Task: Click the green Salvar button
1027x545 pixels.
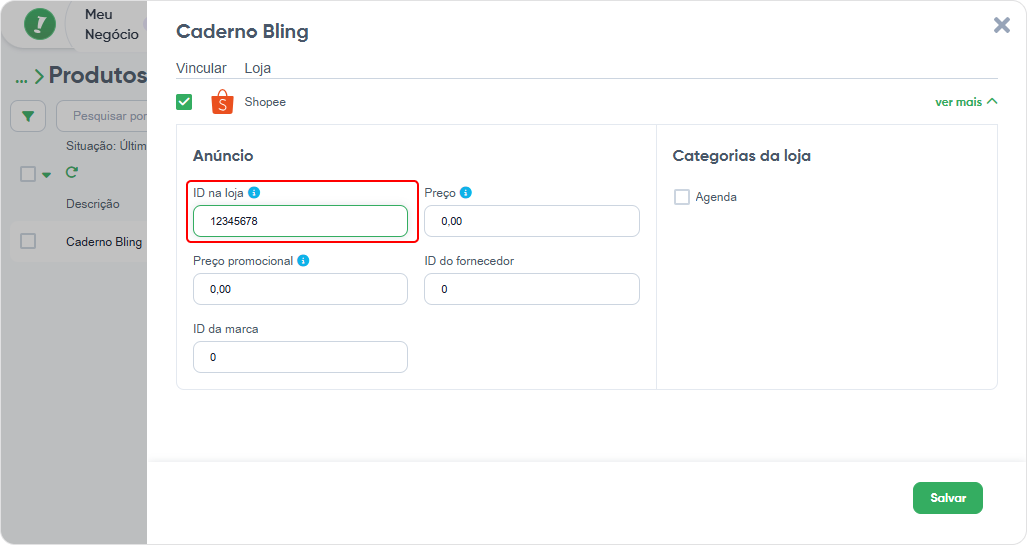Action: coord(948,498)
